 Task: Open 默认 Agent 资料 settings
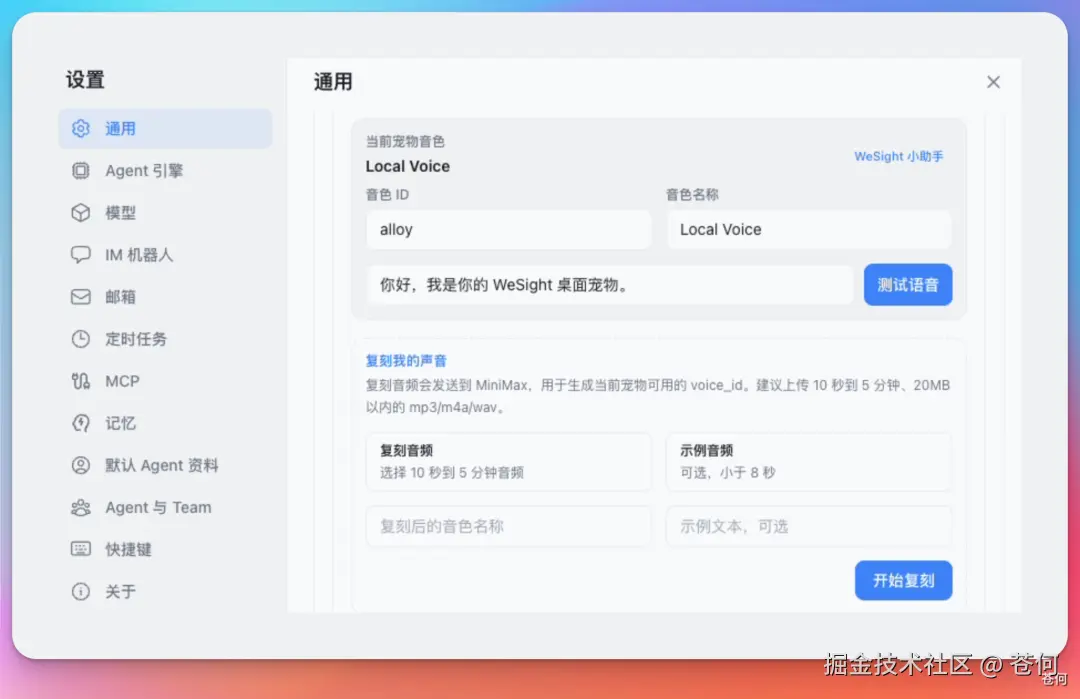coord(161,466)
